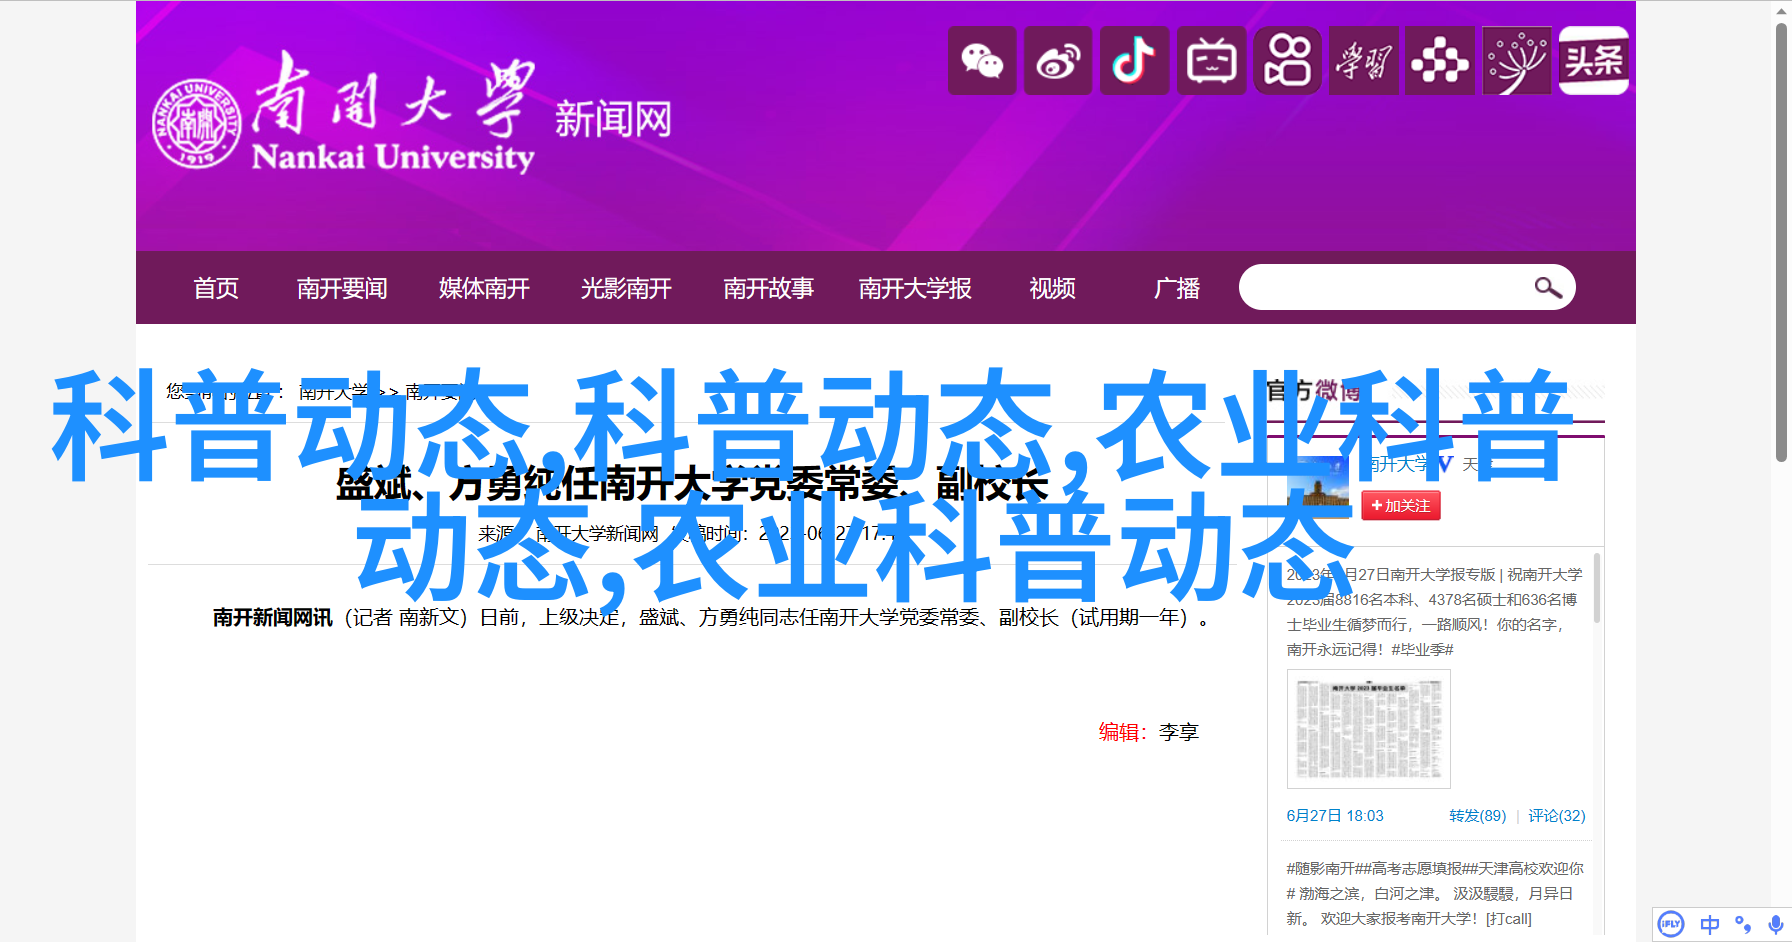Go to 首页 in navigation bar
This screenshot has width=1792, height=942.
tap(216, 288)
